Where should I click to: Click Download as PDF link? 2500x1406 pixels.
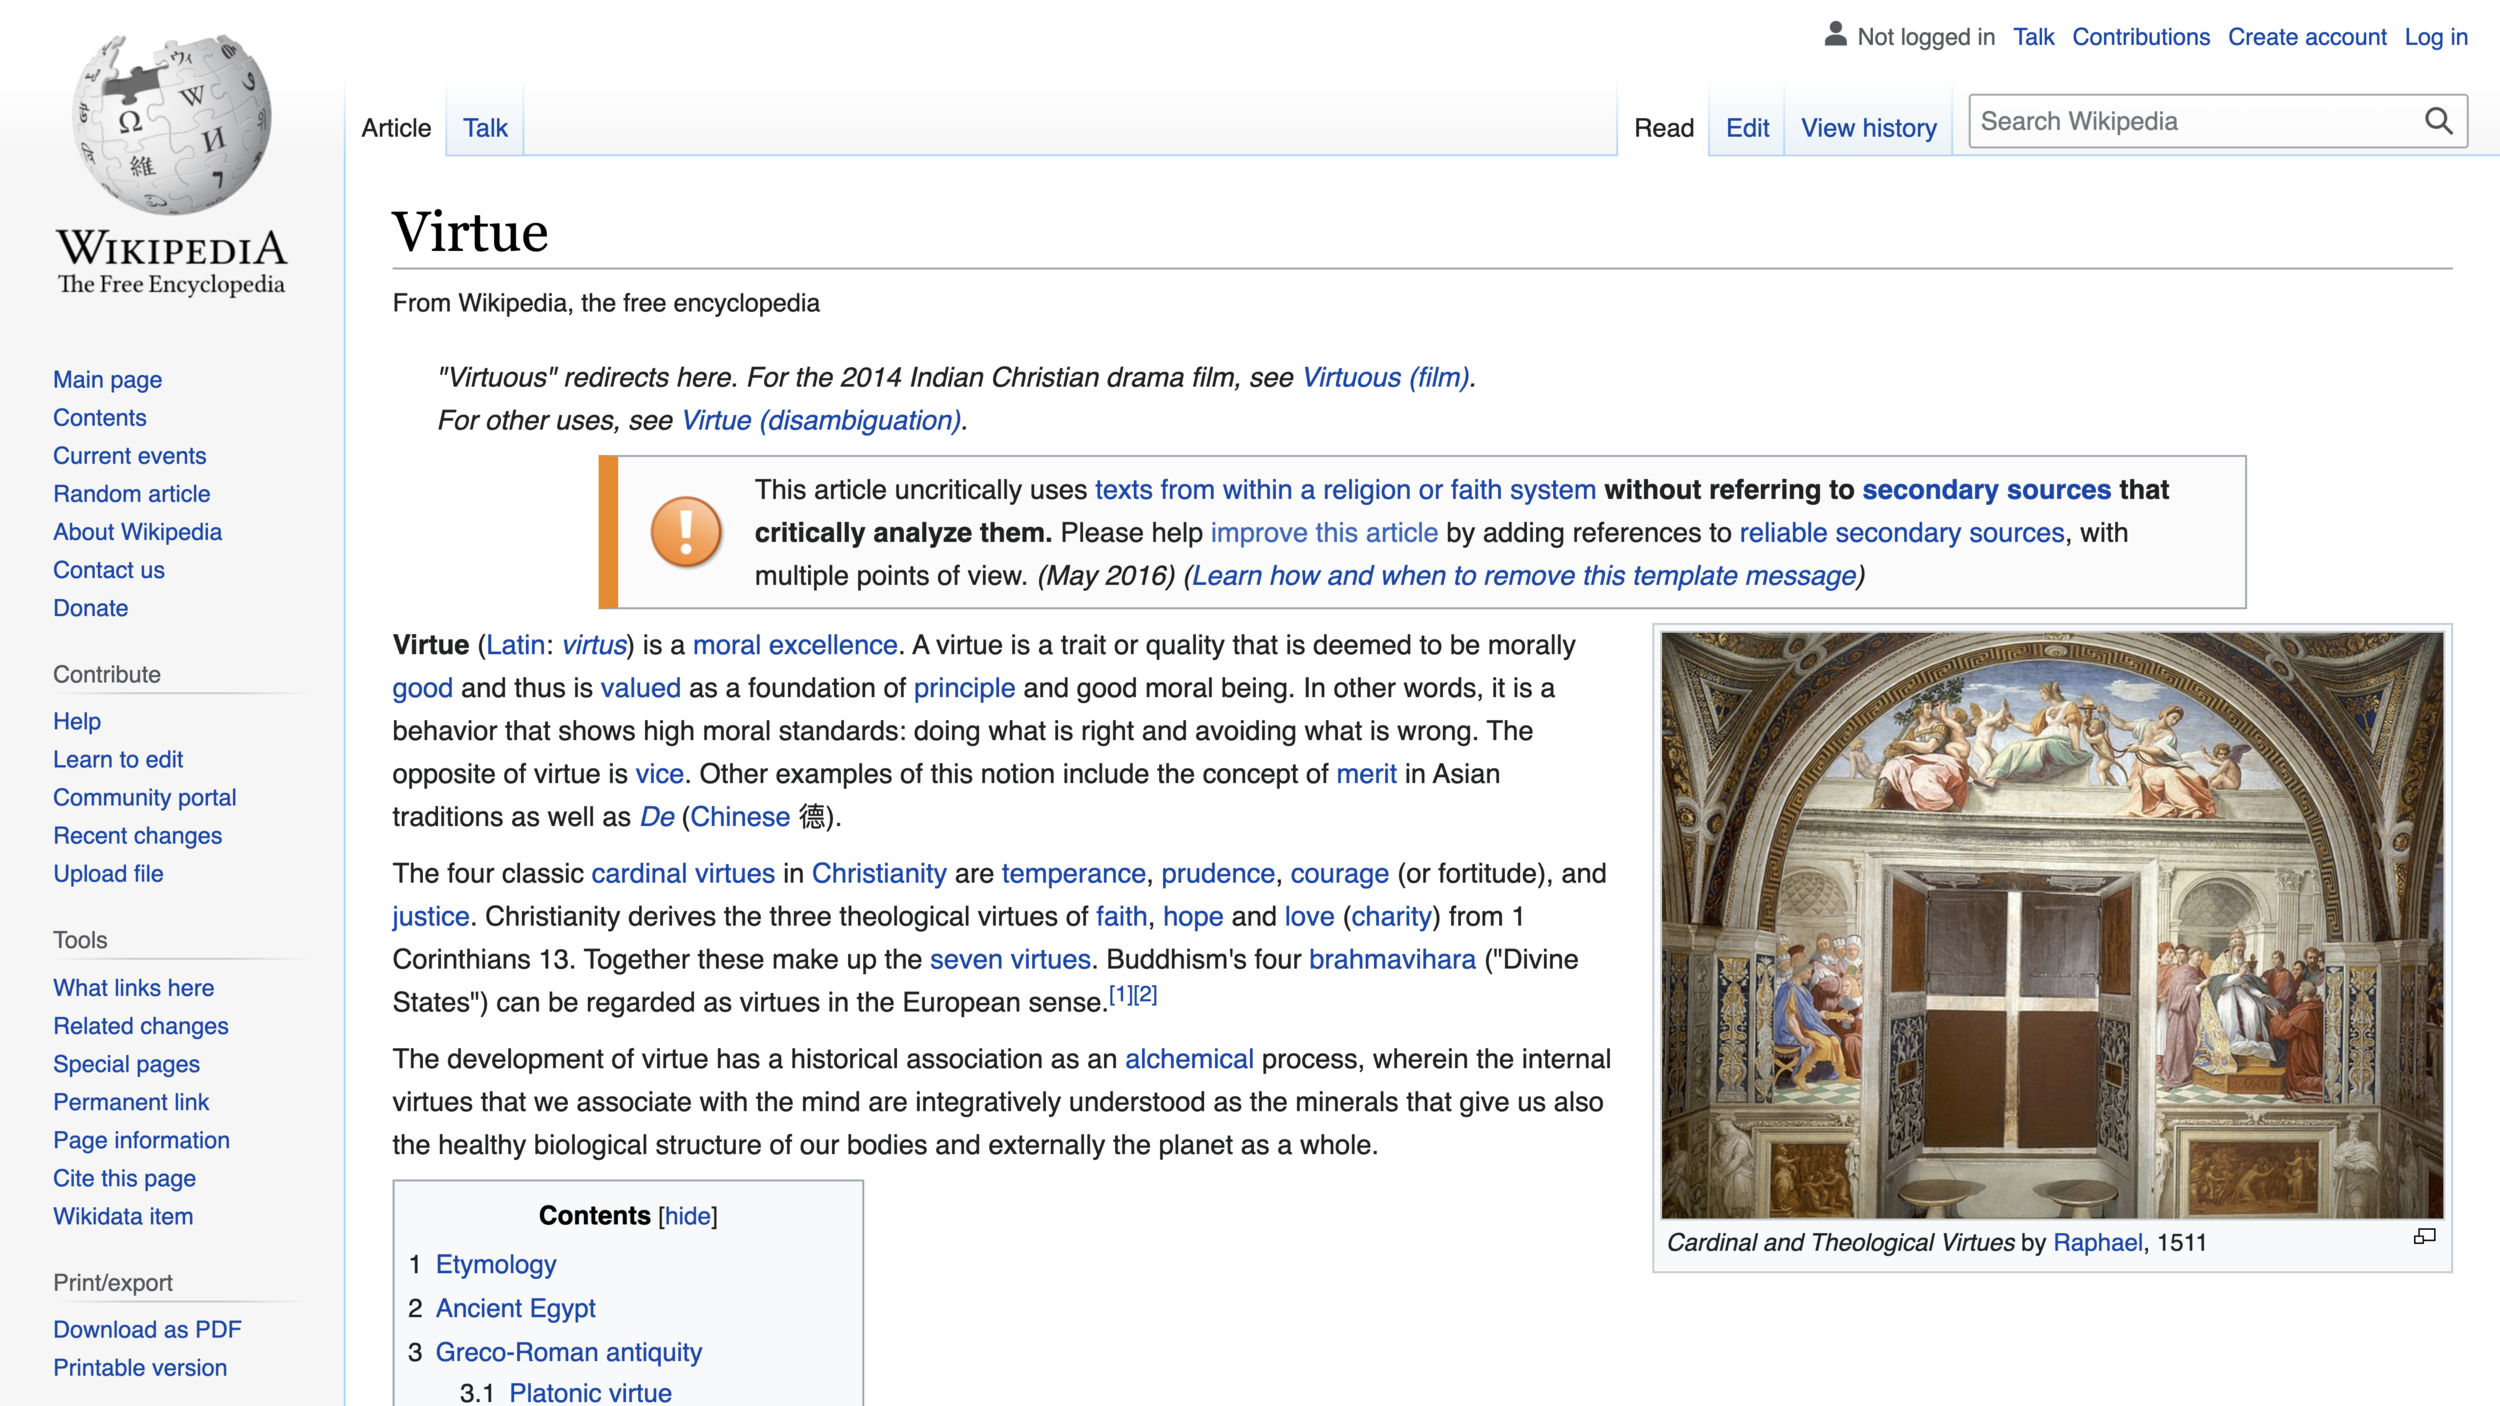coord(147,1329)
